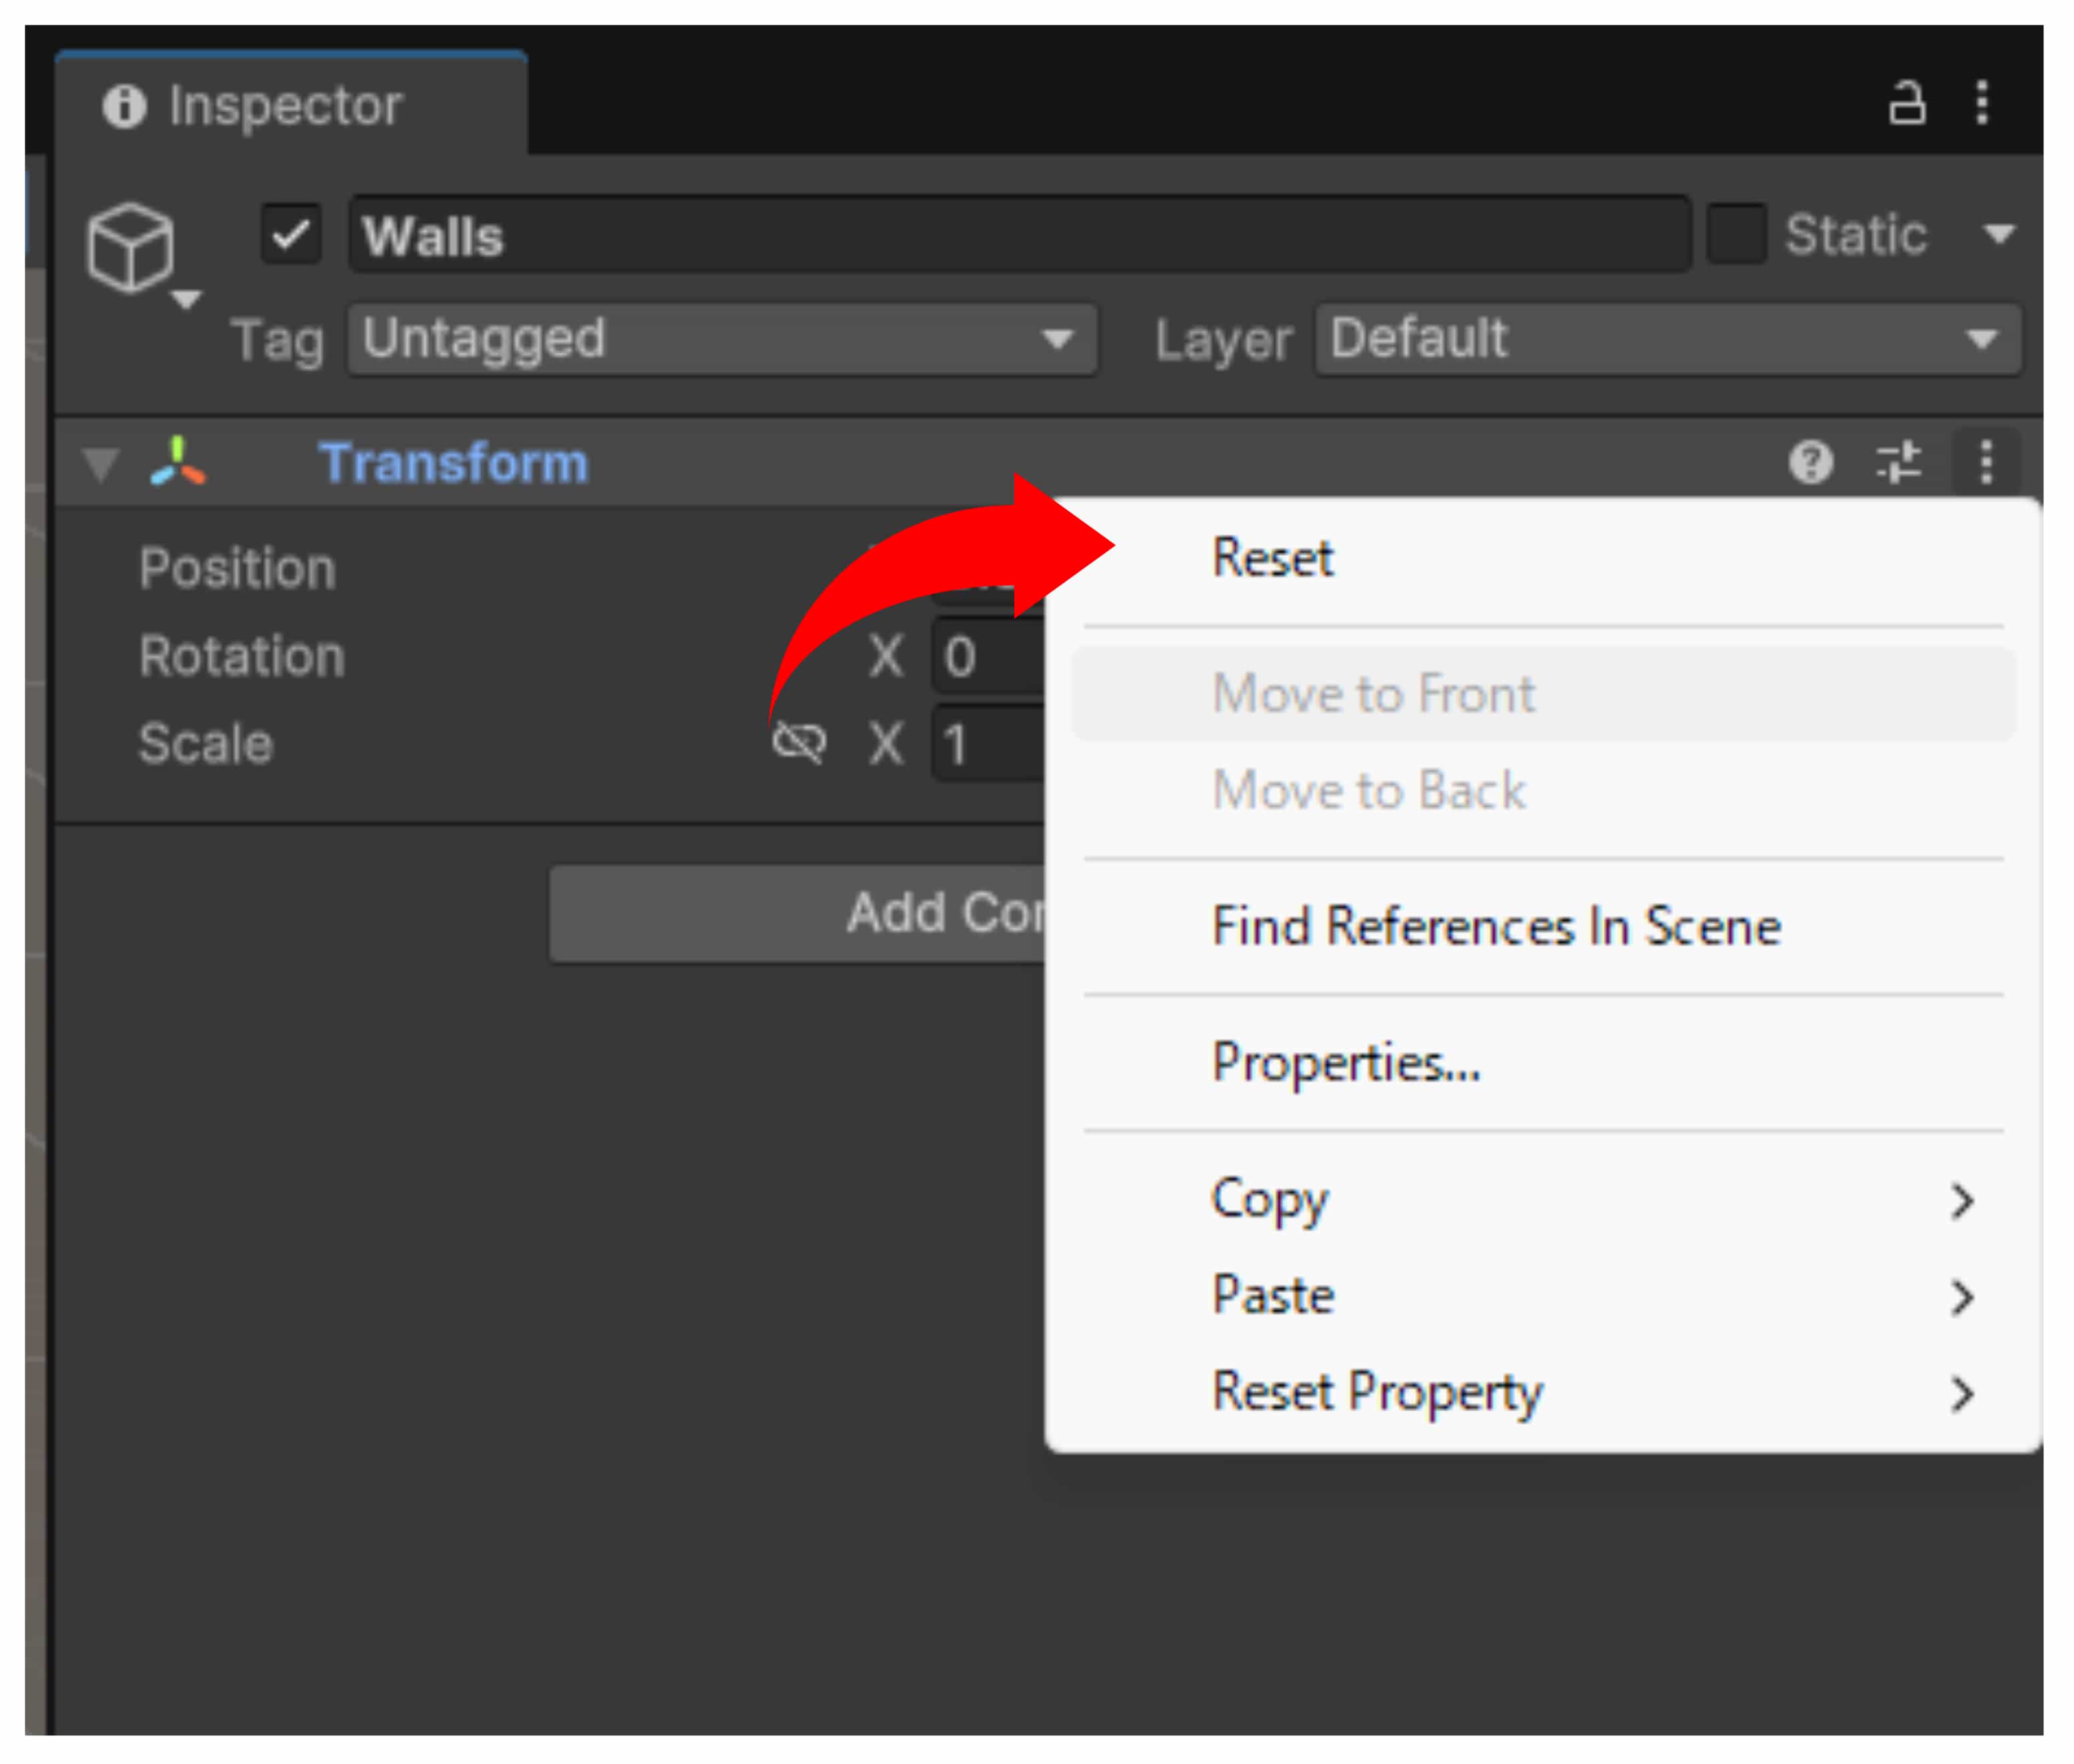Viewport: 2074px width, 1764px height.
Task: Click the GameObject cube icon picker
Action: coord(131,247)
